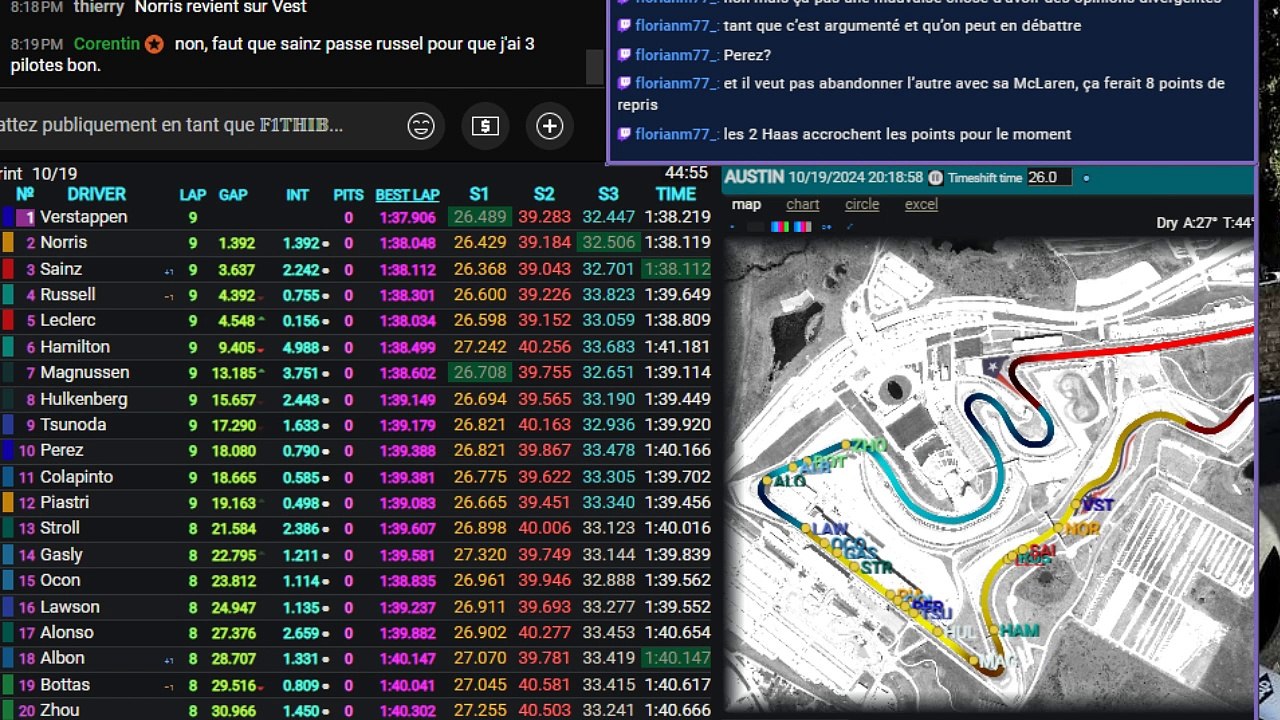Click the GAP column header
The height and width of the screenshot is (720, 1280).
[x=233, y=195]
